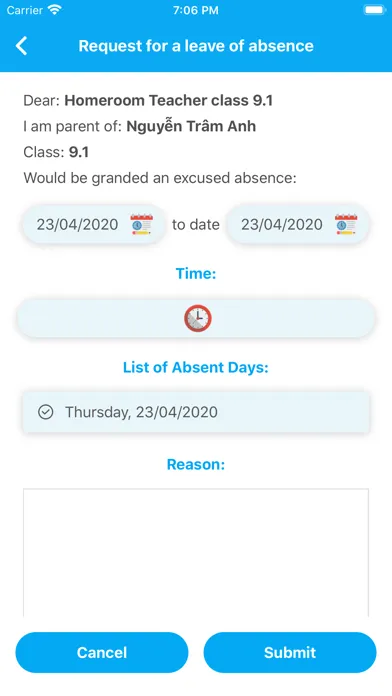The width and height of the screenshot is (392, 696).
Task: Tap the 7:06 PM status bar clock
Action: coord(196,10)
